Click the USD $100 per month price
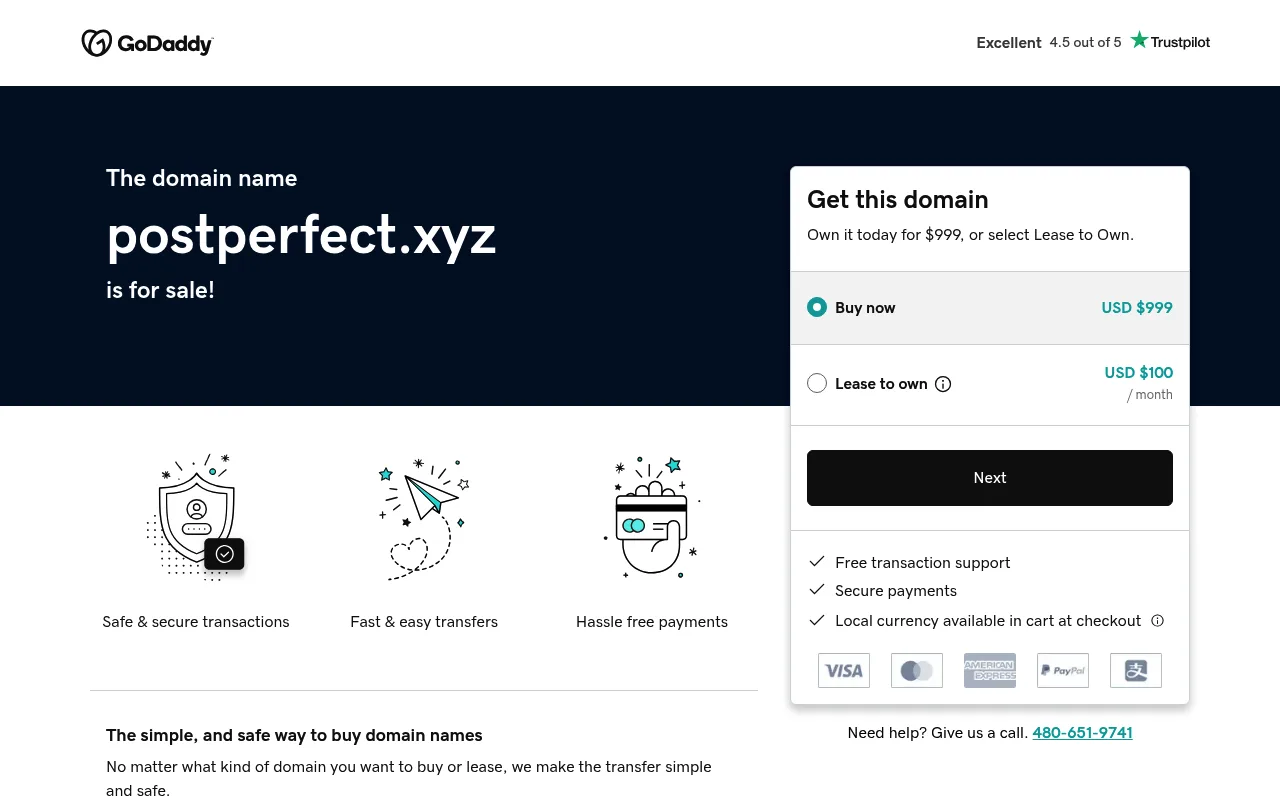Screen dimensions: 1280x800 point(1139,383)
